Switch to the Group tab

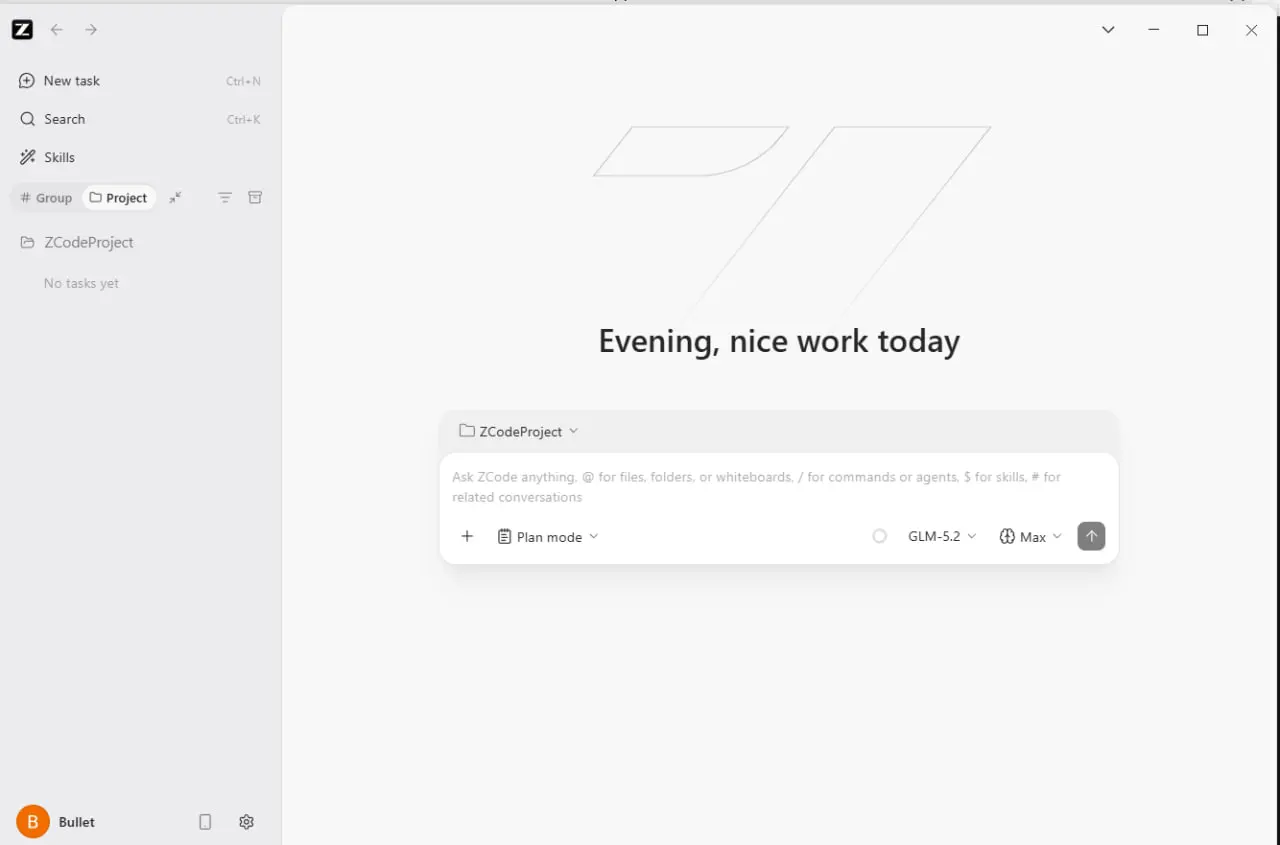click(x=46, y=198)
